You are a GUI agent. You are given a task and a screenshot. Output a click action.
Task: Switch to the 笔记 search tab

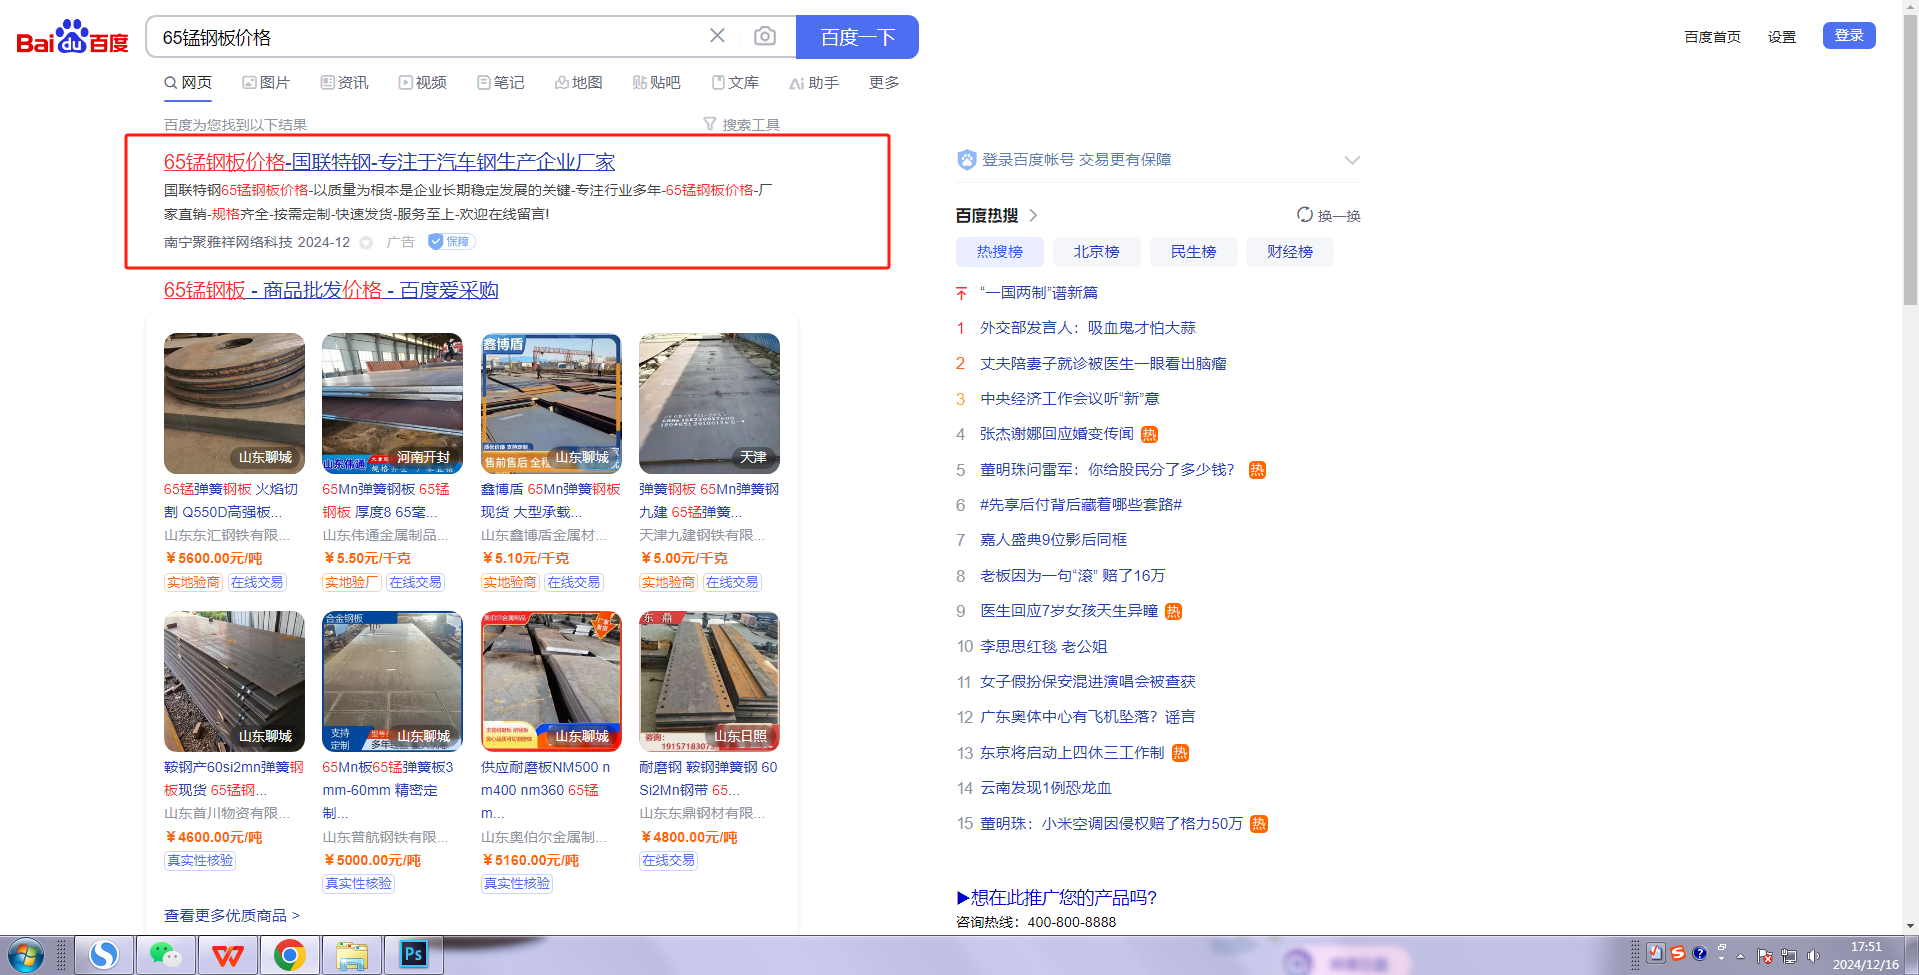coord(501,83)
